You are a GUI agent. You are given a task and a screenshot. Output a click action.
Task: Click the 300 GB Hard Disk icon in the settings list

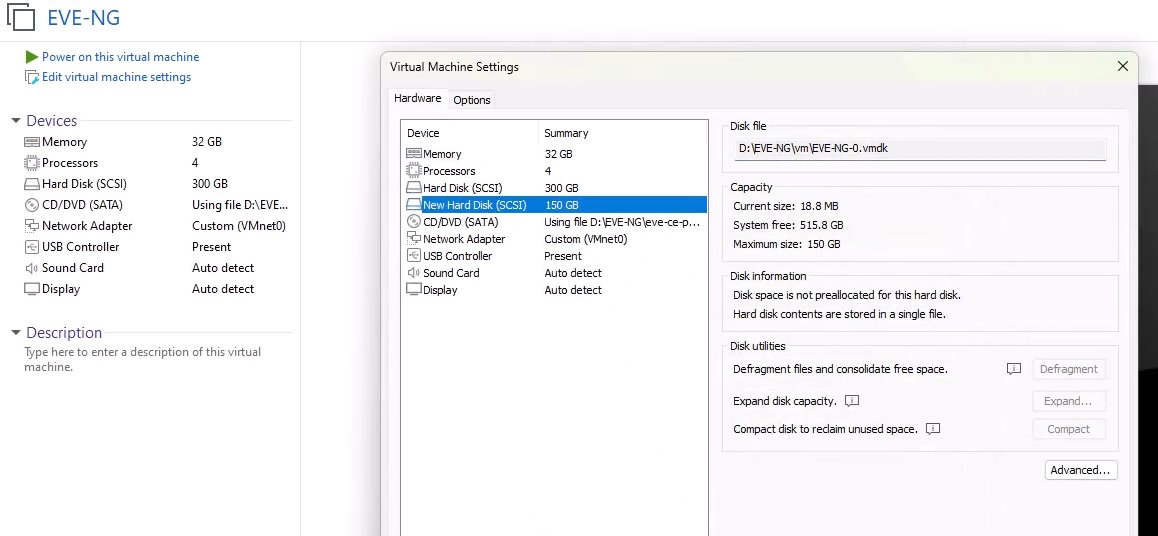[414, 188]
